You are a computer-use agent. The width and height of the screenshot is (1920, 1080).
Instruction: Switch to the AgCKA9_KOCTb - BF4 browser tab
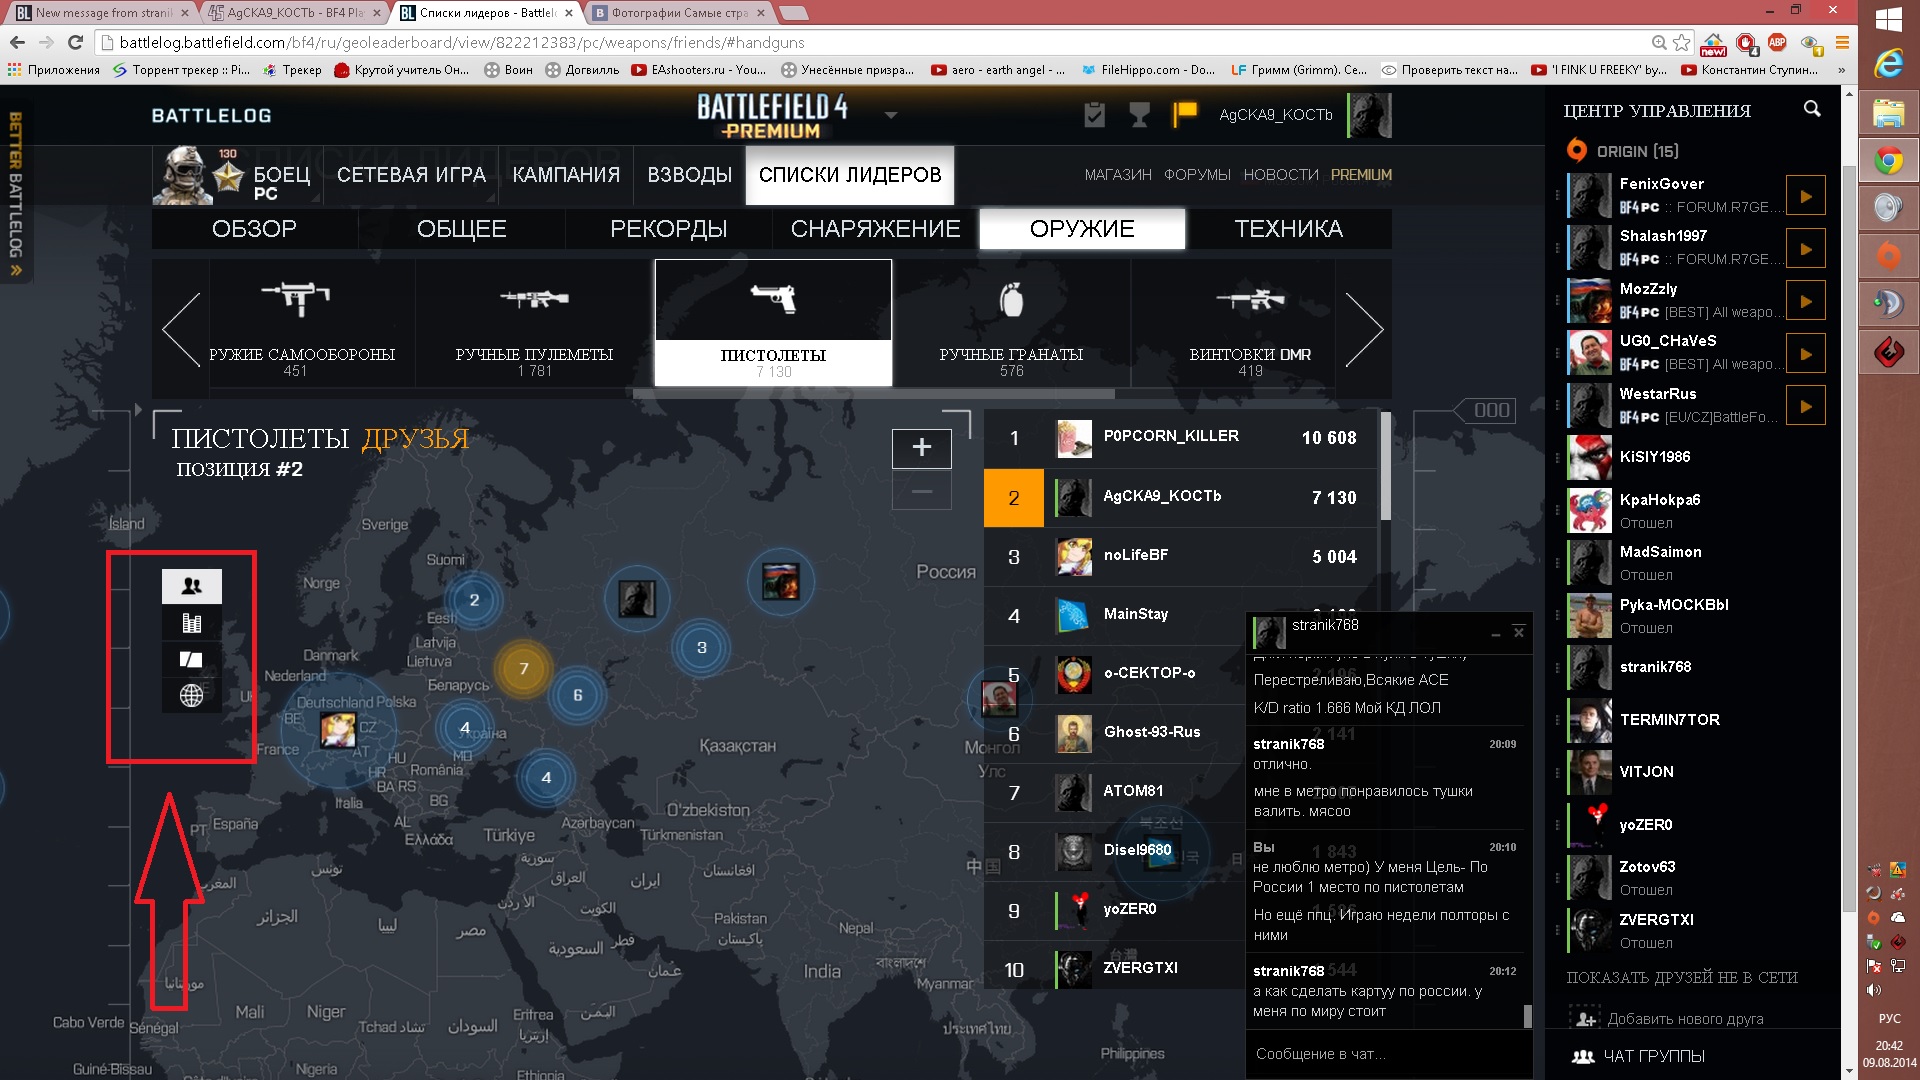tap(297, 13)
